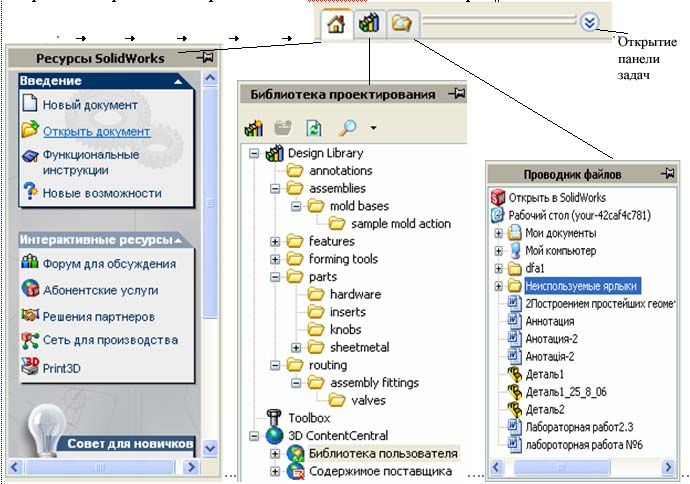Select the knobs folder

[x=345, y=330]
